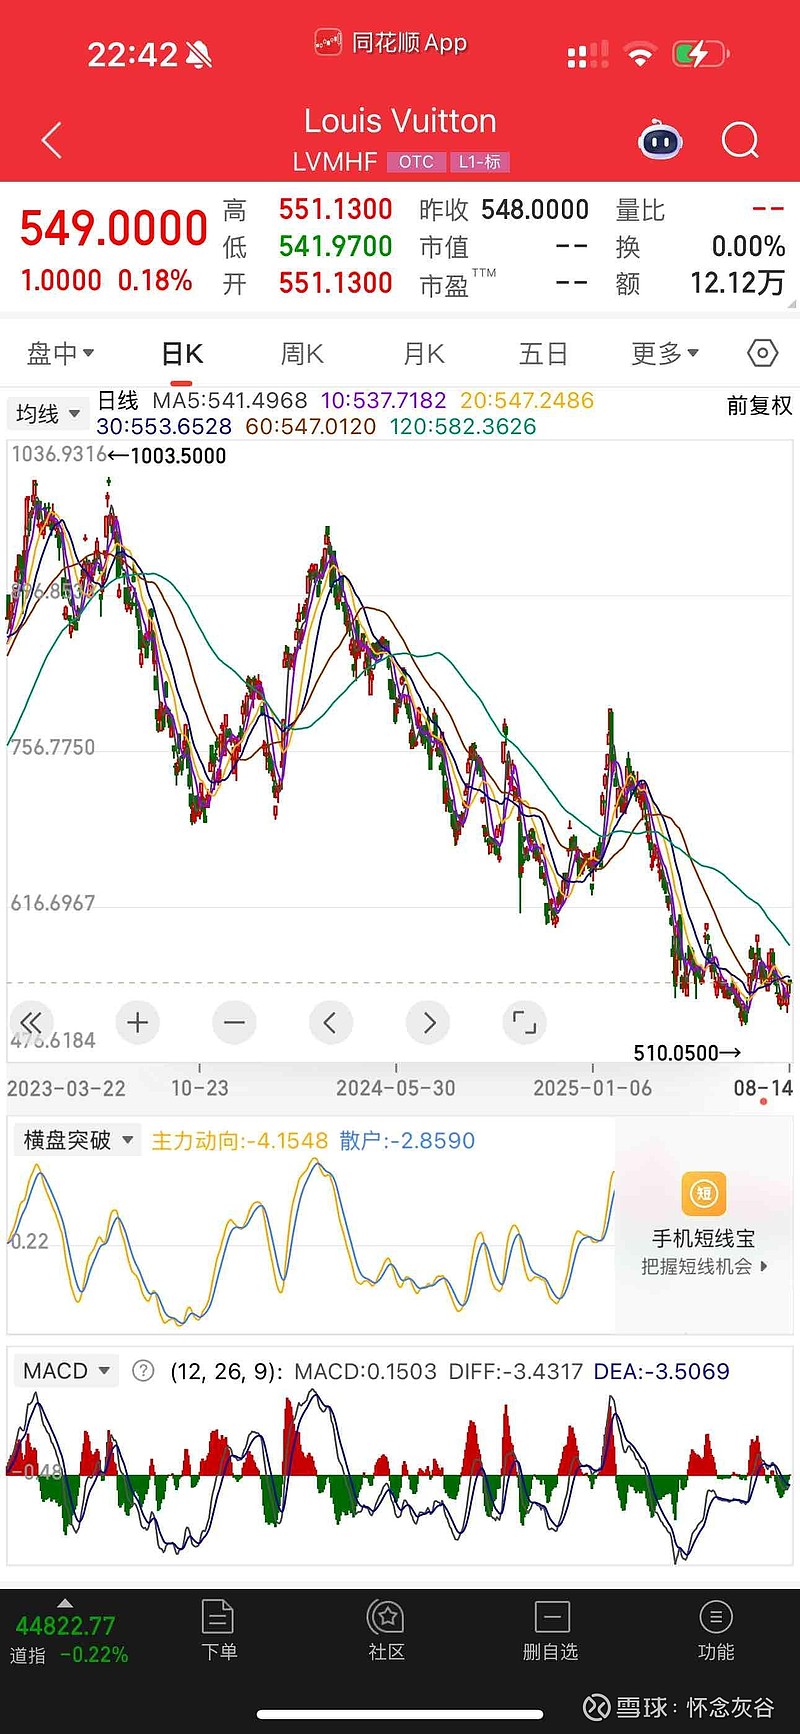Tap 删自选 remove from watchlist
This screenshot has height=1734, width=800.
[551, 1631]
